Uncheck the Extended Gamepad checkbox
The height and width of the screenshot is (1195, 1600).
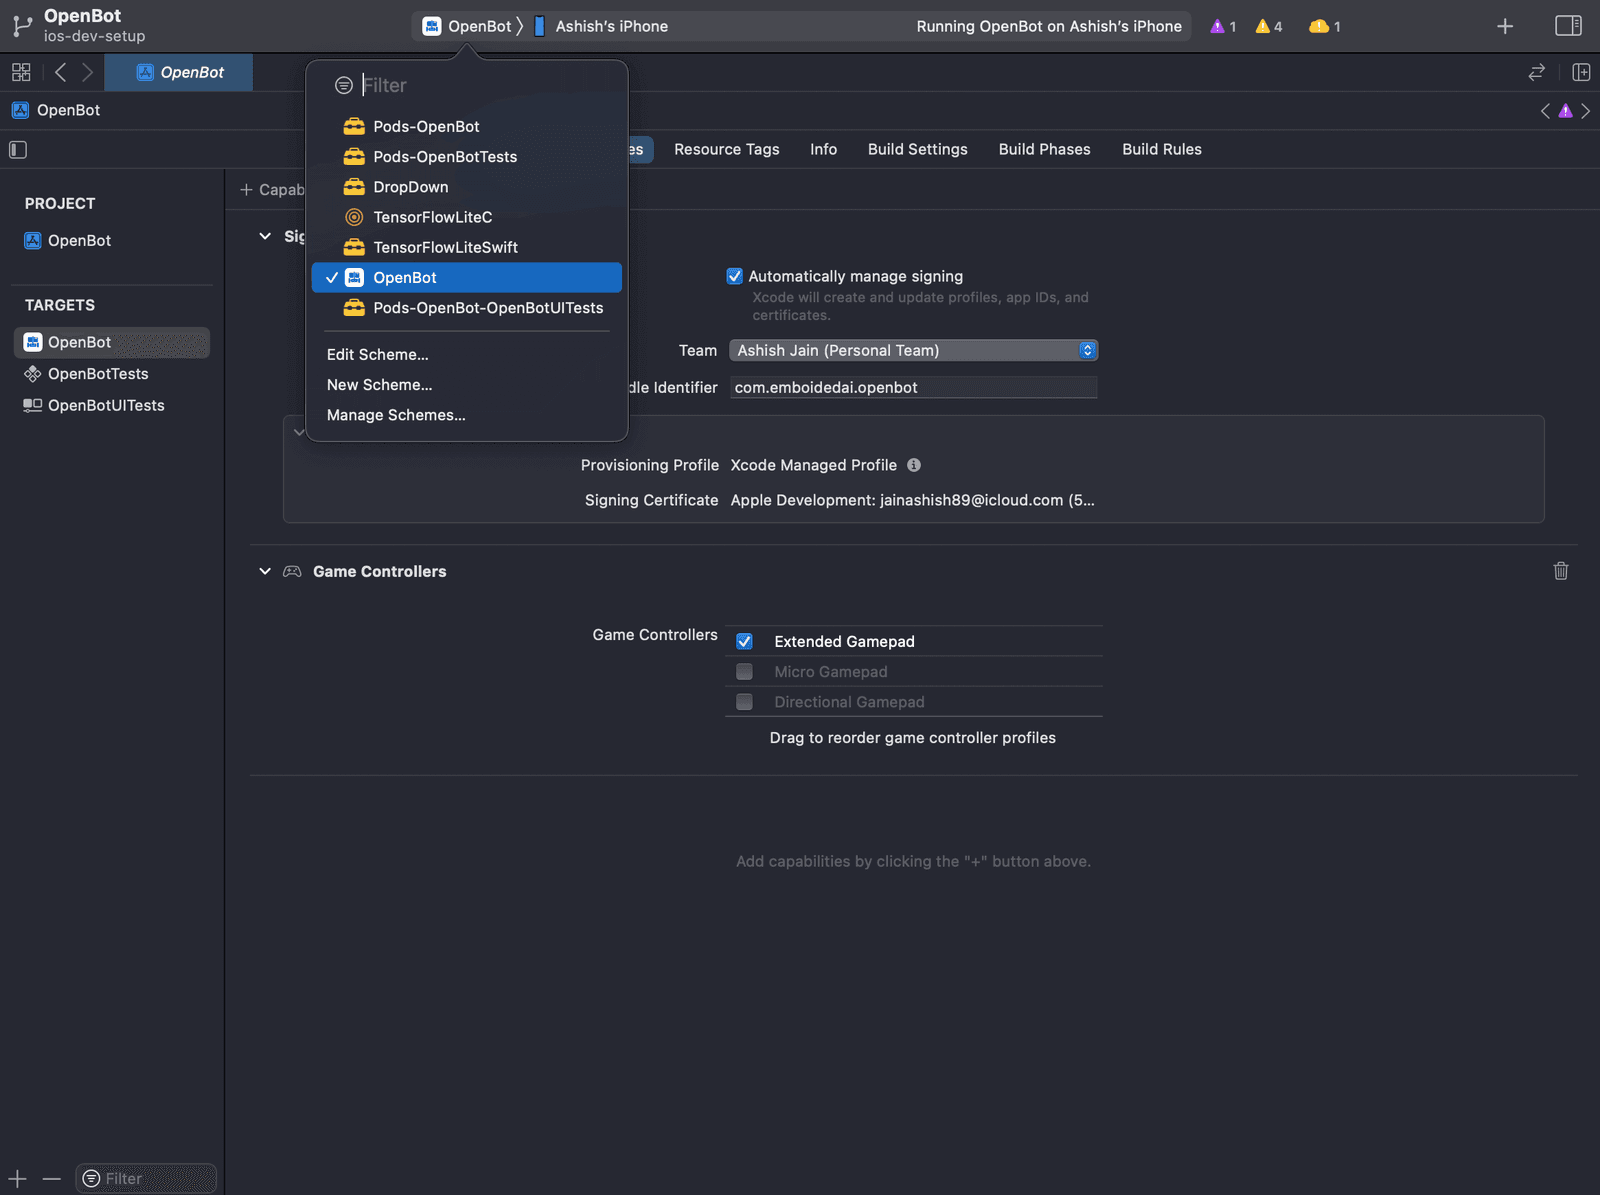744,641
